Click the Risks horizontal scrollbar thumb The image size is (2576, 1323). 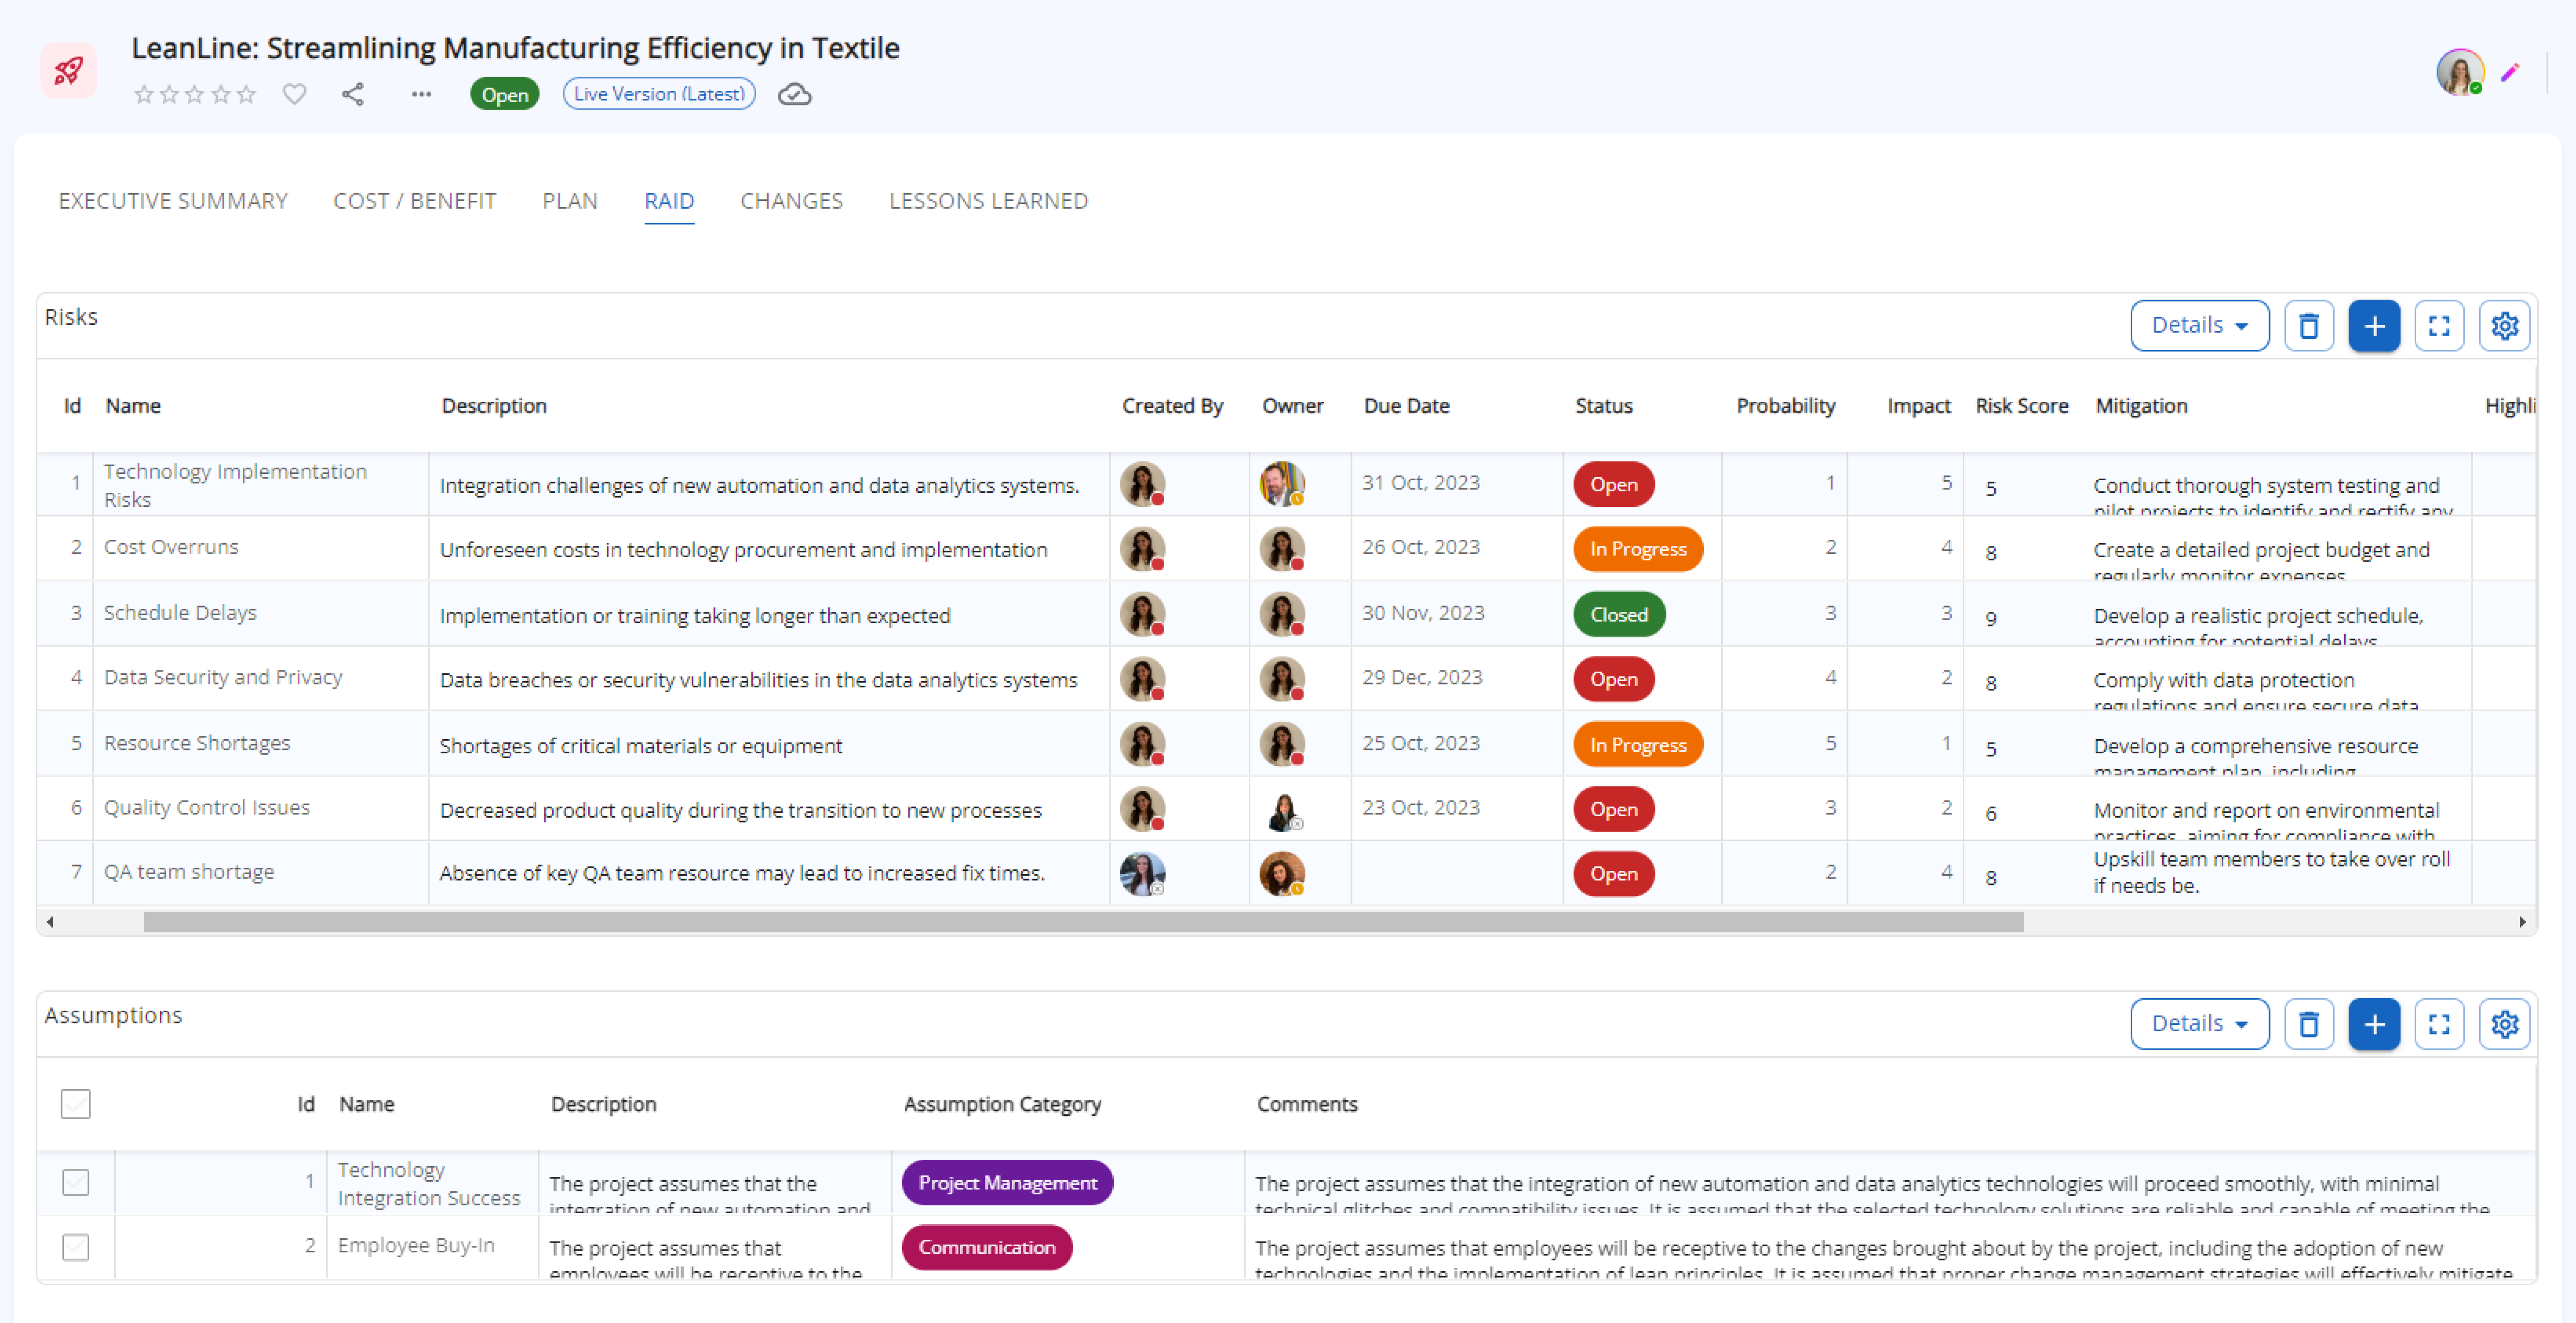tap(1083, 922)
